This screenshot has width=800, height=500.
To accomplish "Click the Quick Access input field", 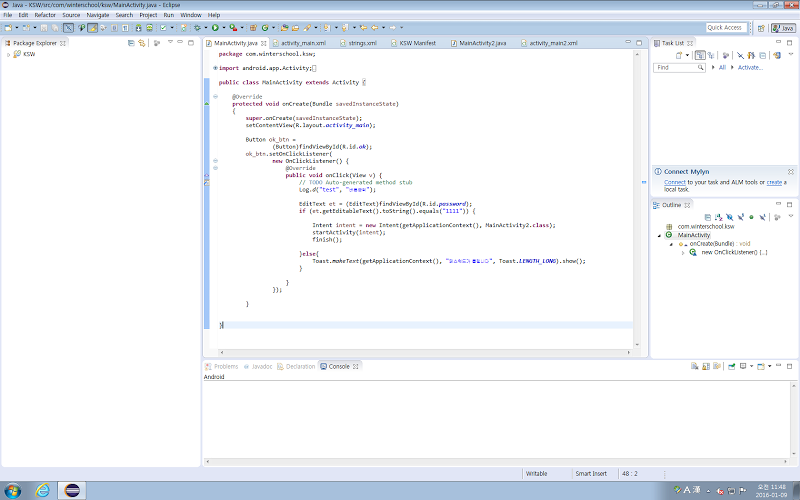I will (727, 28).
